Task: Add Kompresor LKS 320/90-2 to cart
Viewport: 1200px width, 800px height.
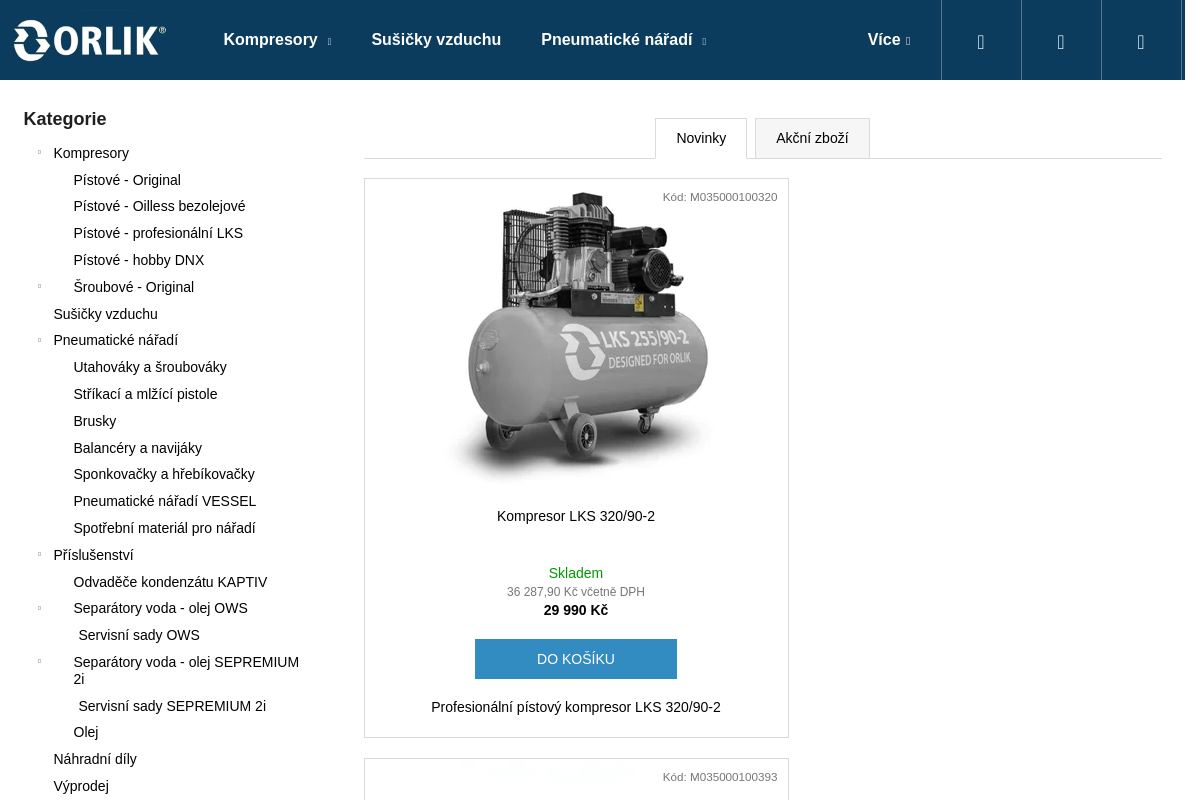Action: [x=576, y=659]
